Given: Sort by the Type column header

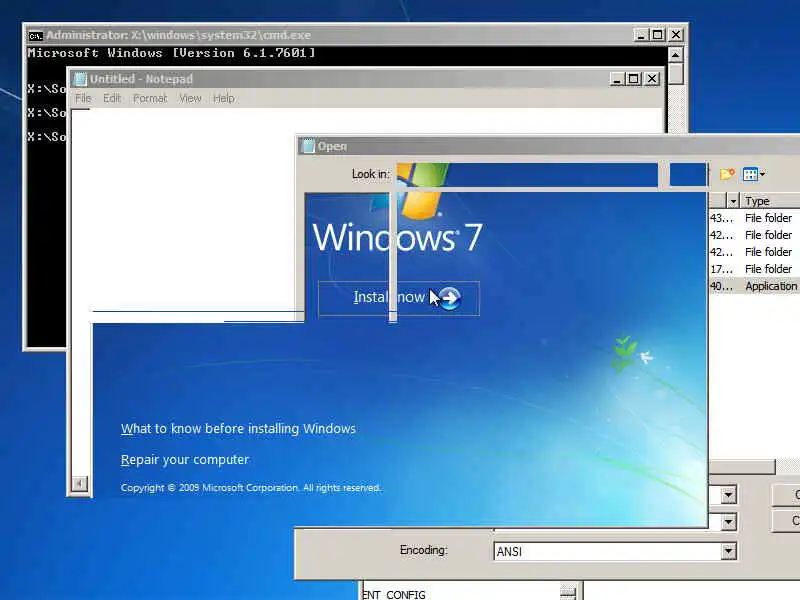Looking at the screenshot, I should (x=769, y=201).
